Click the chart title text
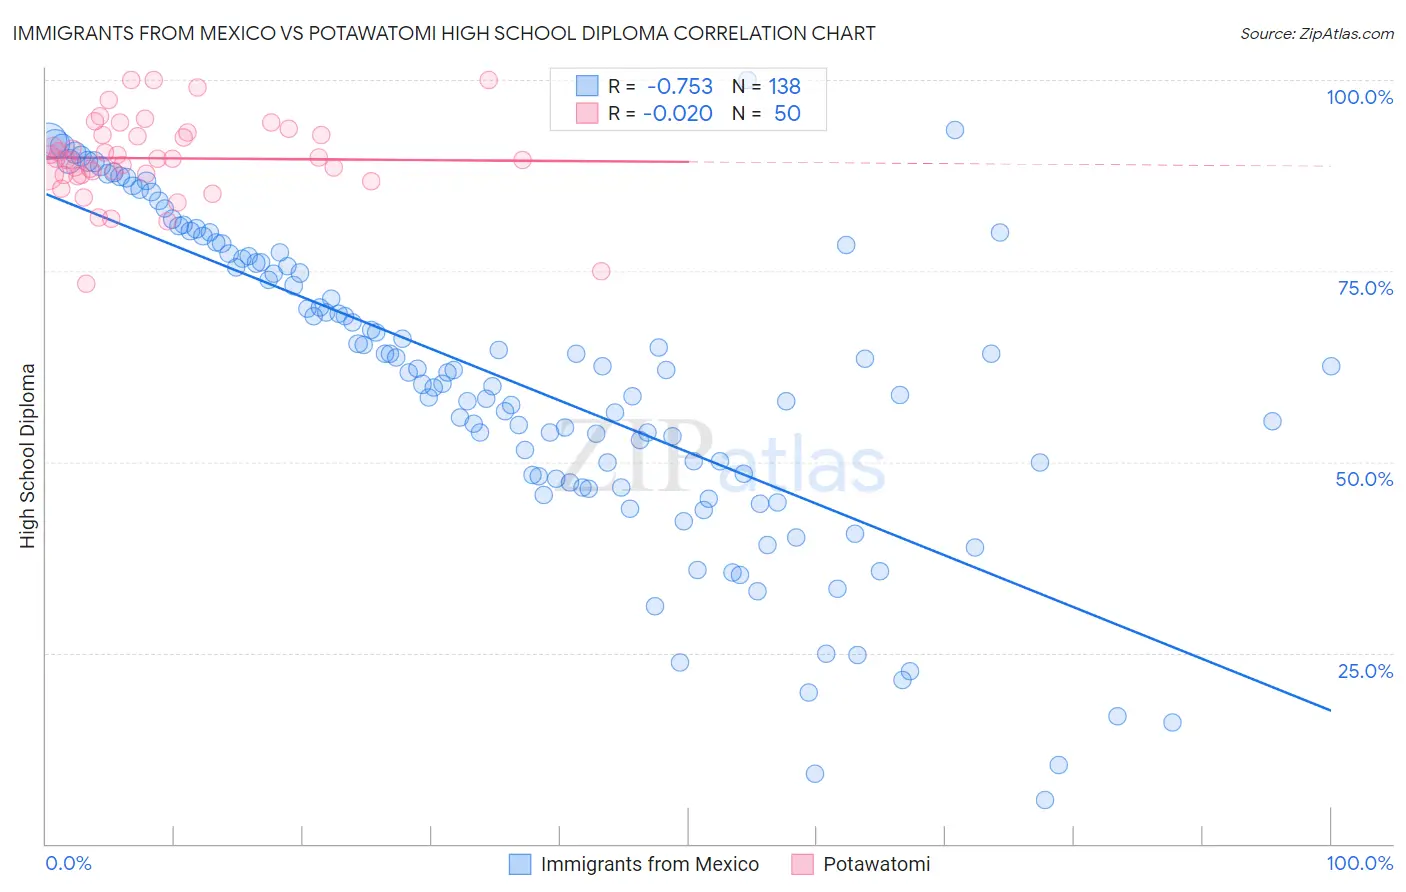The image size is (1406, 892). 444,33
